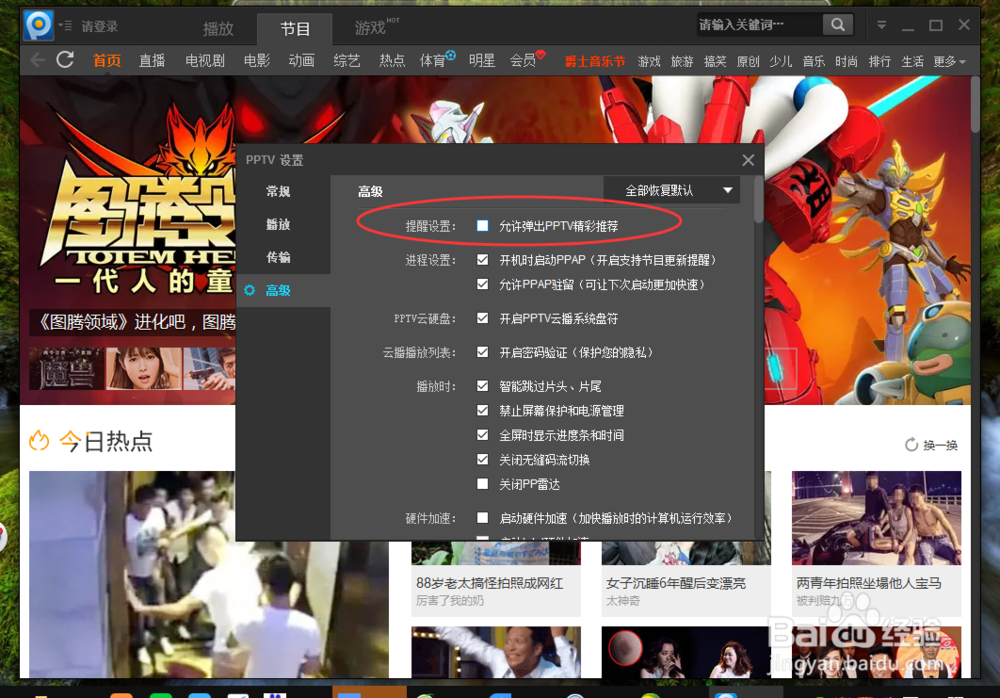Click the 今日热点 flame icon

(x=38, y=440)
